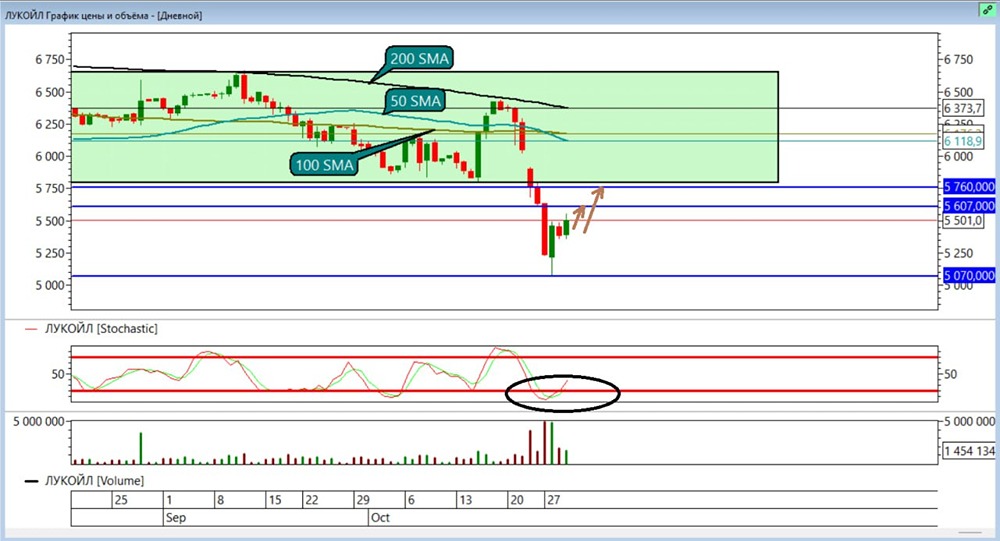1000x541 pixels.
Task: Click the green link icon in top-right corner
Action: point(988,10)
